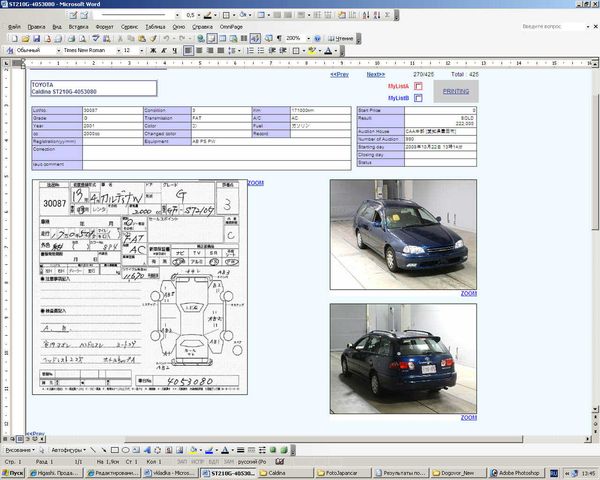Select the Rectangle drawing tool
This screenshot has width=600, height=480.
point(114,450)
